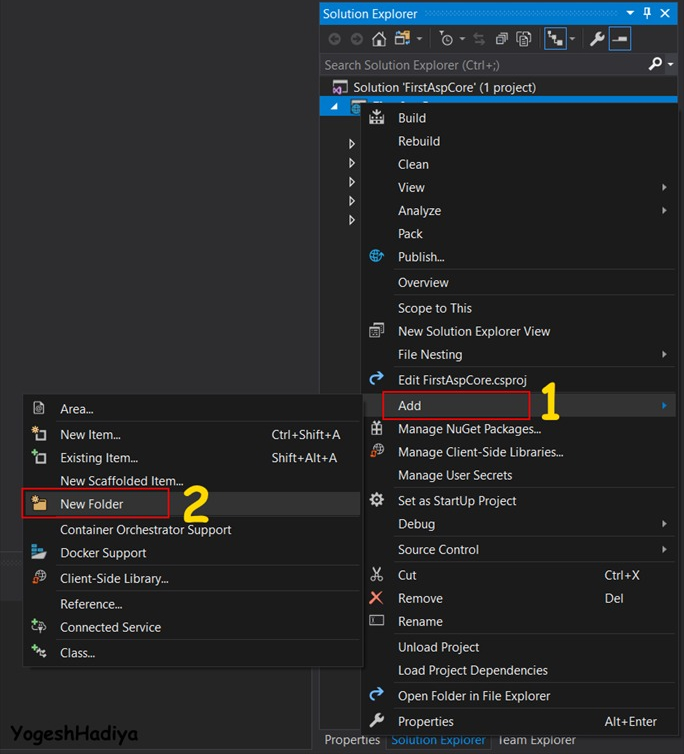The height and width of the screenshot is (754, 684).
Task: Click the wrench Properties icon in toolbar
Action: click(597, 39)
